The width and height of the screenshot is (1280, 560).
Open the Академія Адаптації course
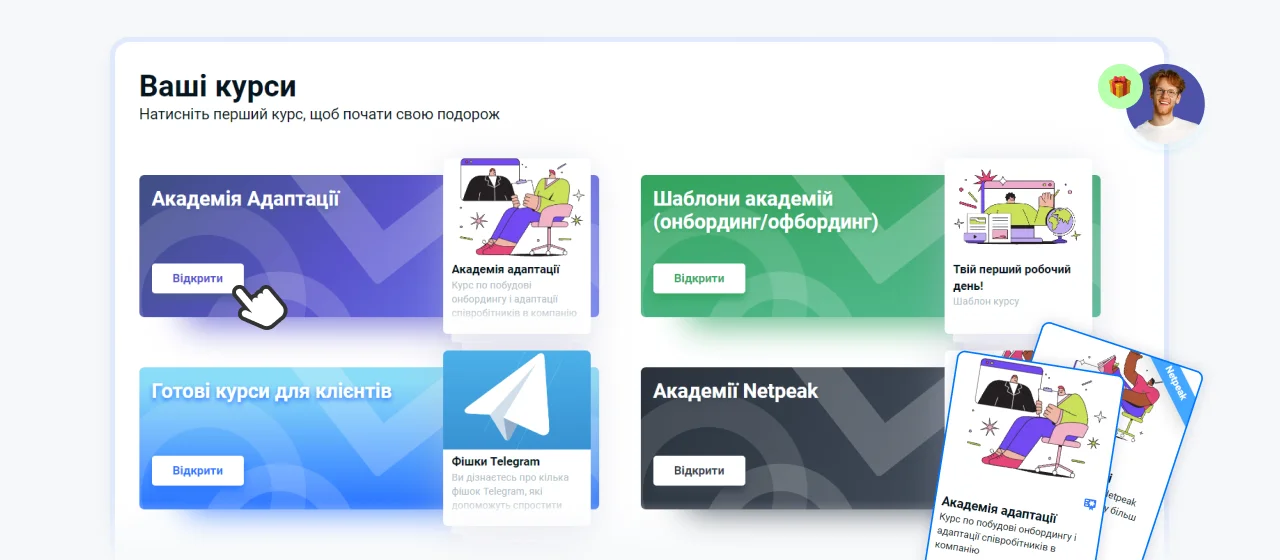click(x=198, y=278)
